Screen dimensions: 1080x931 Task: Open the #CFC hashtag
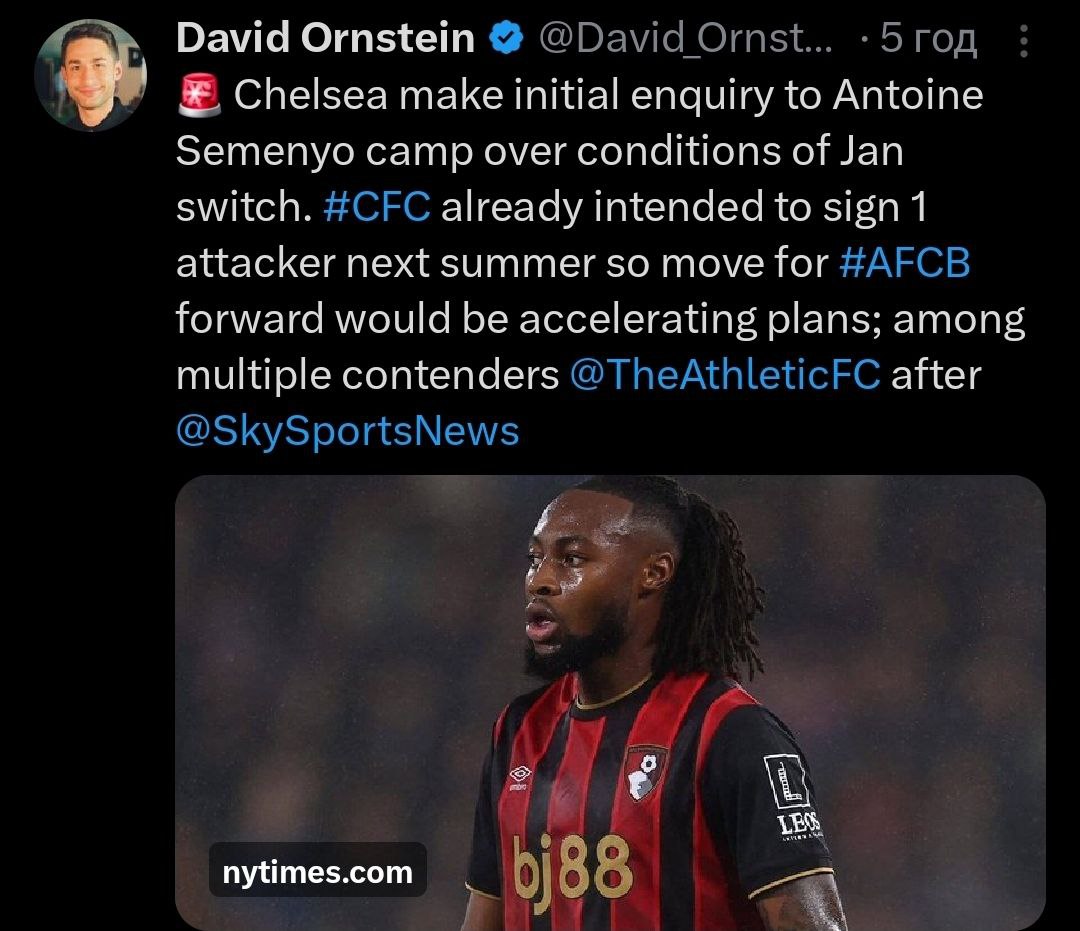click(x=377, y=207)
